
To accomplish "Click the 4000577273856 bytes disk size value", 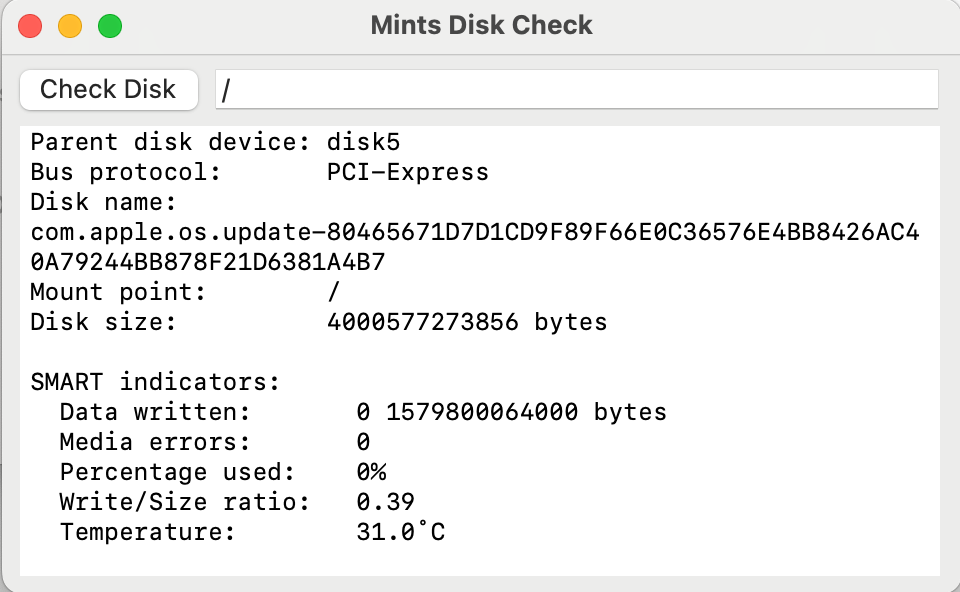I will pos(467,322).
